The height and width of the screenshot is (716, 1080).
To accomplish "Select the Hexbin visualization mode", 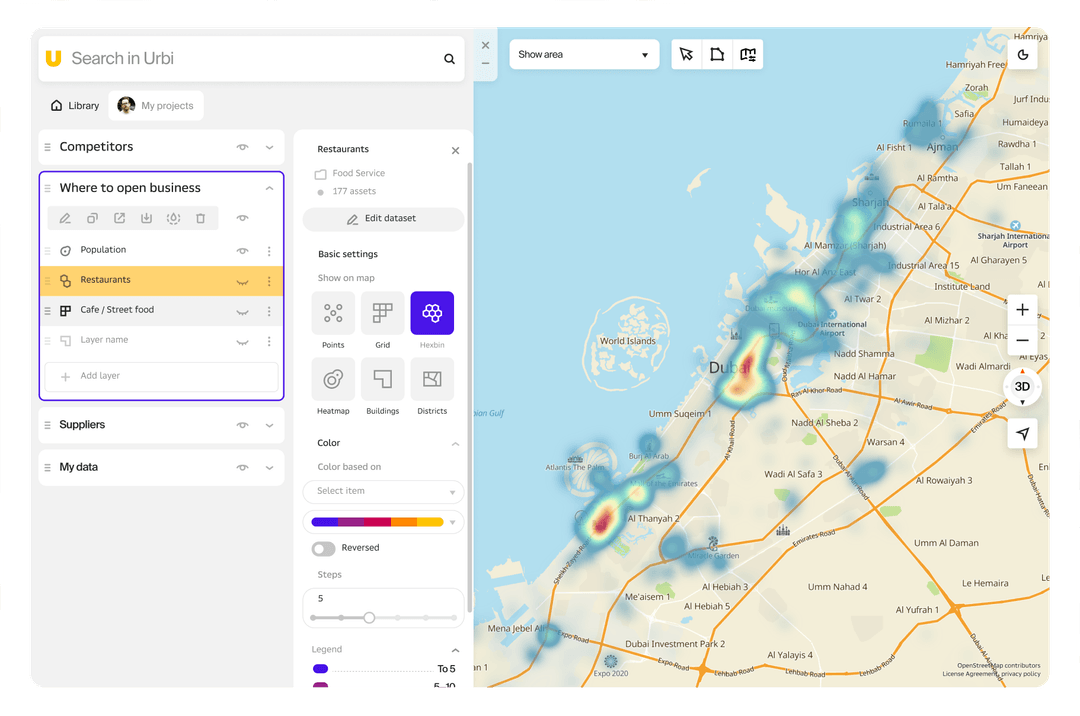I will point(432,313).
